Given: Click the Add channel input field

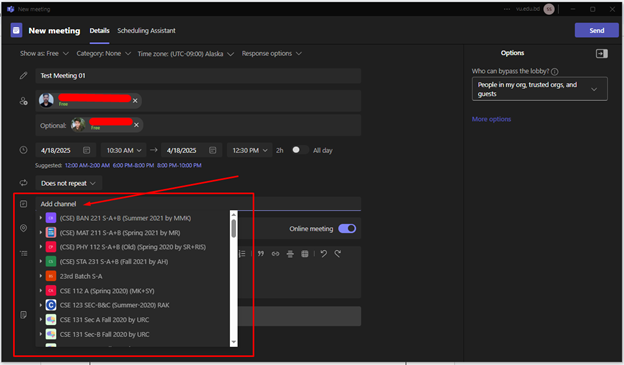Looking at the screenshot, I should tap(198, 204).
